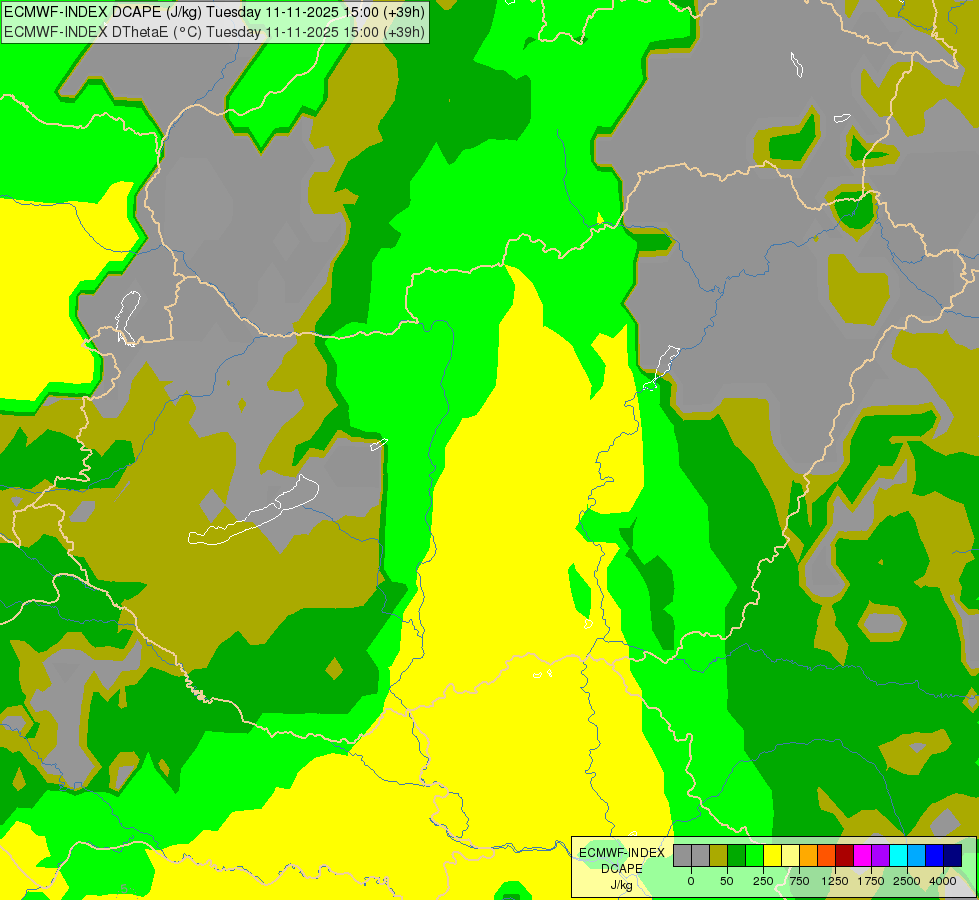Choose the cyan legend swatch

point(898,856)
